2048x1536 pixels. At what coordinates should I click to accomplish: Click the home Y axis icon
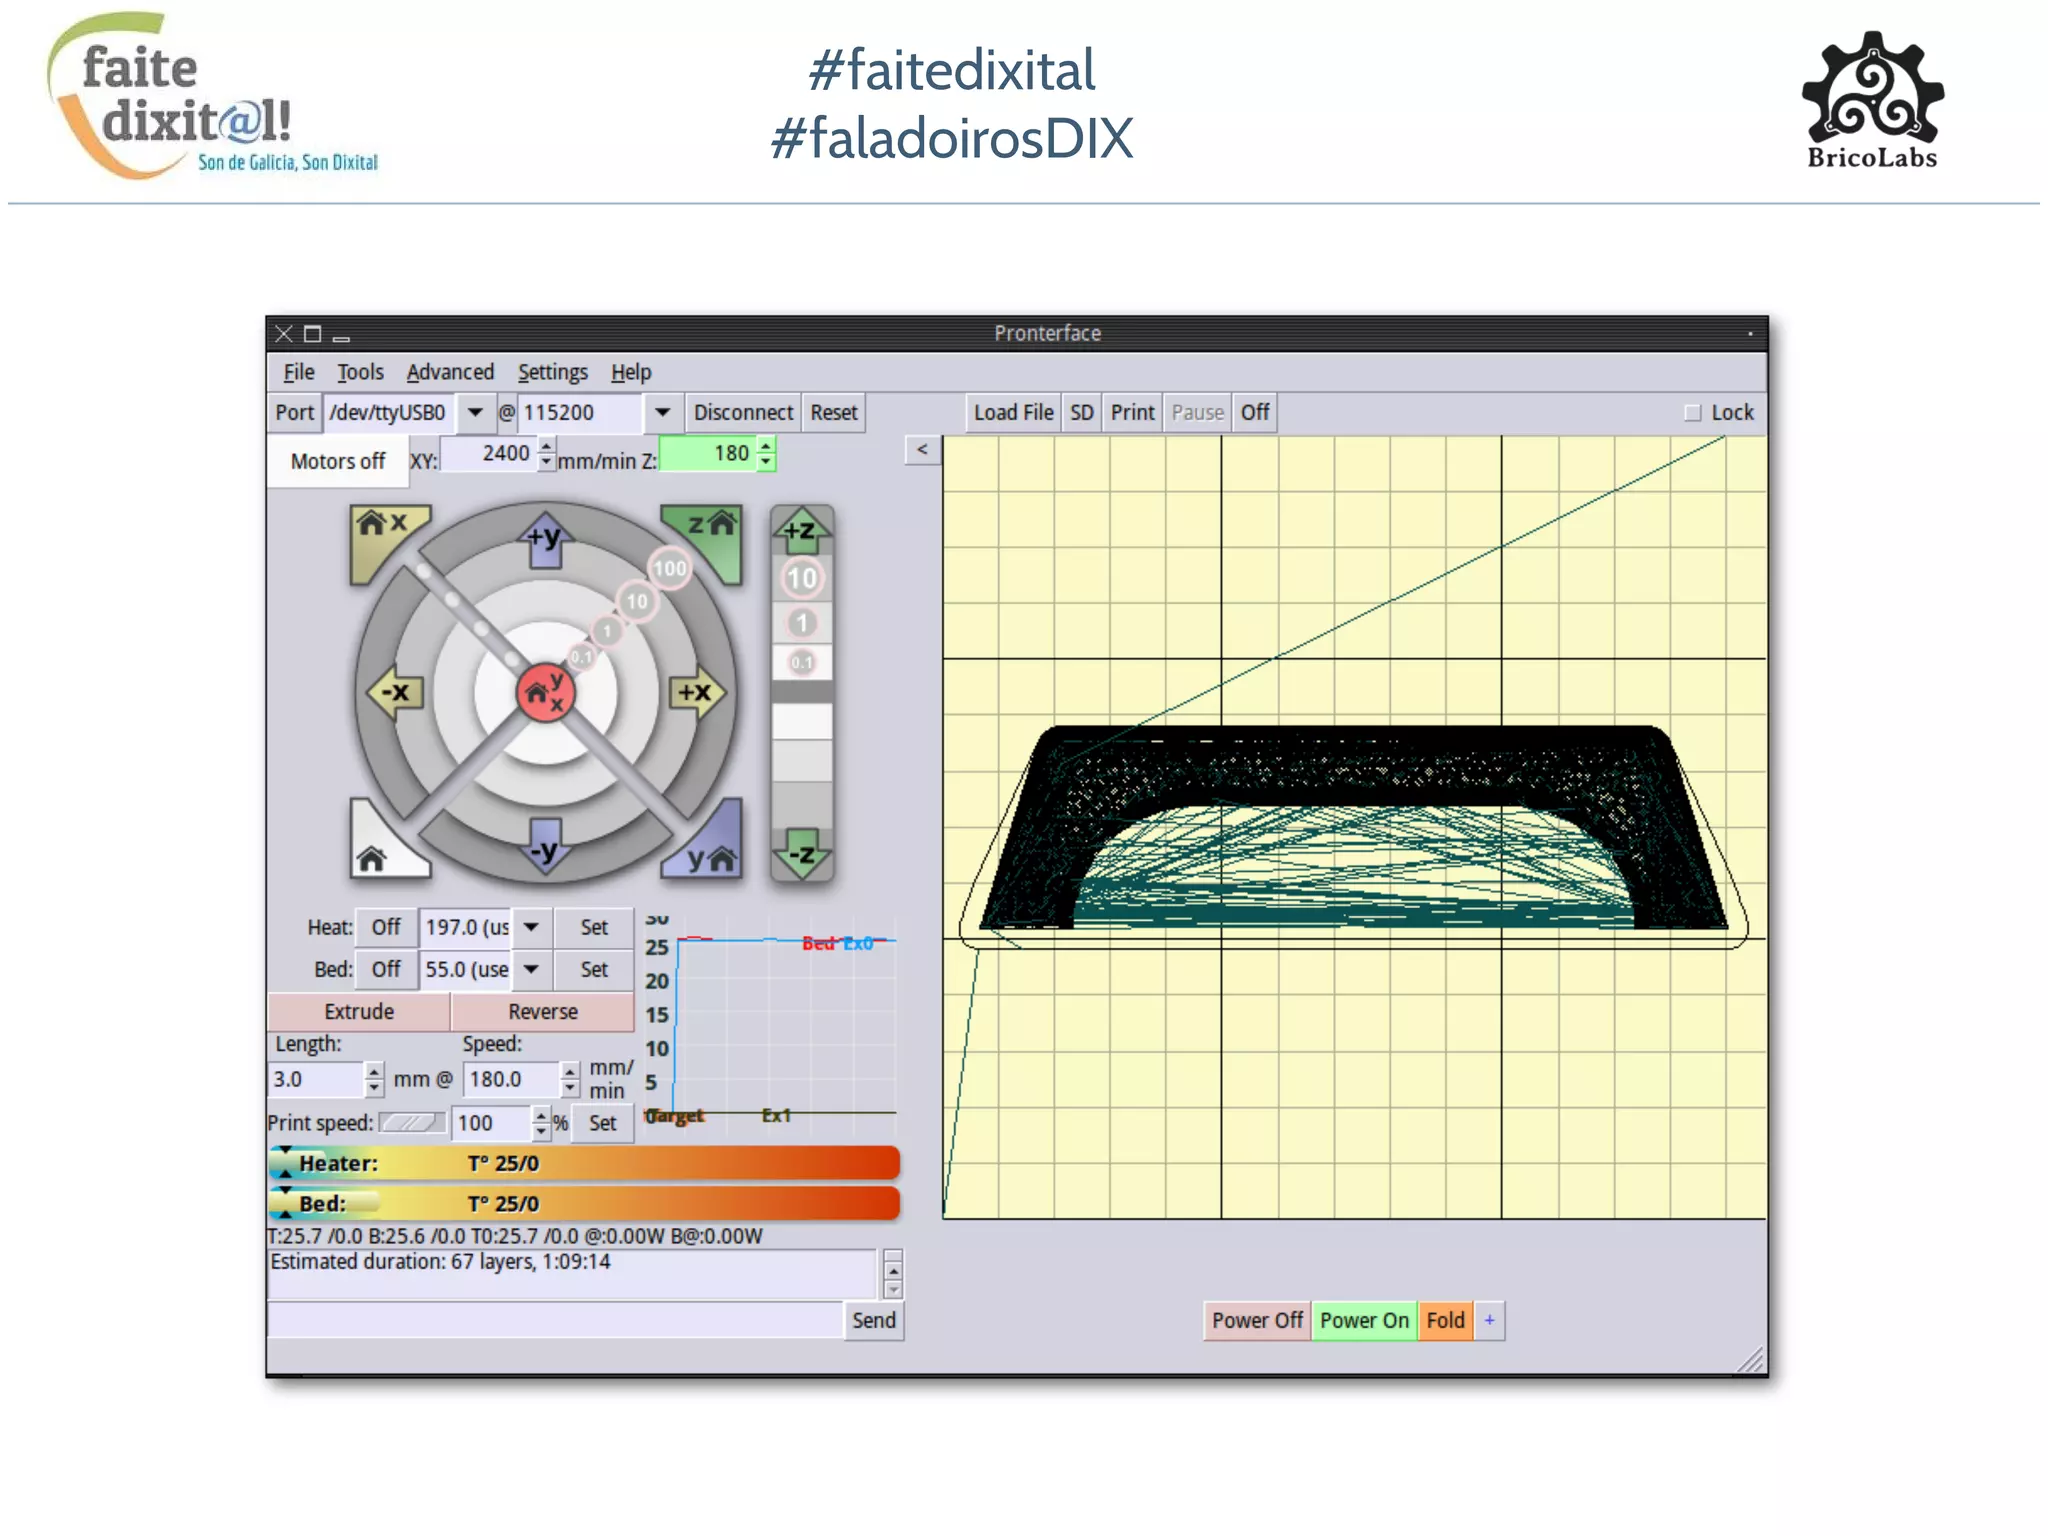click(712, 855)
